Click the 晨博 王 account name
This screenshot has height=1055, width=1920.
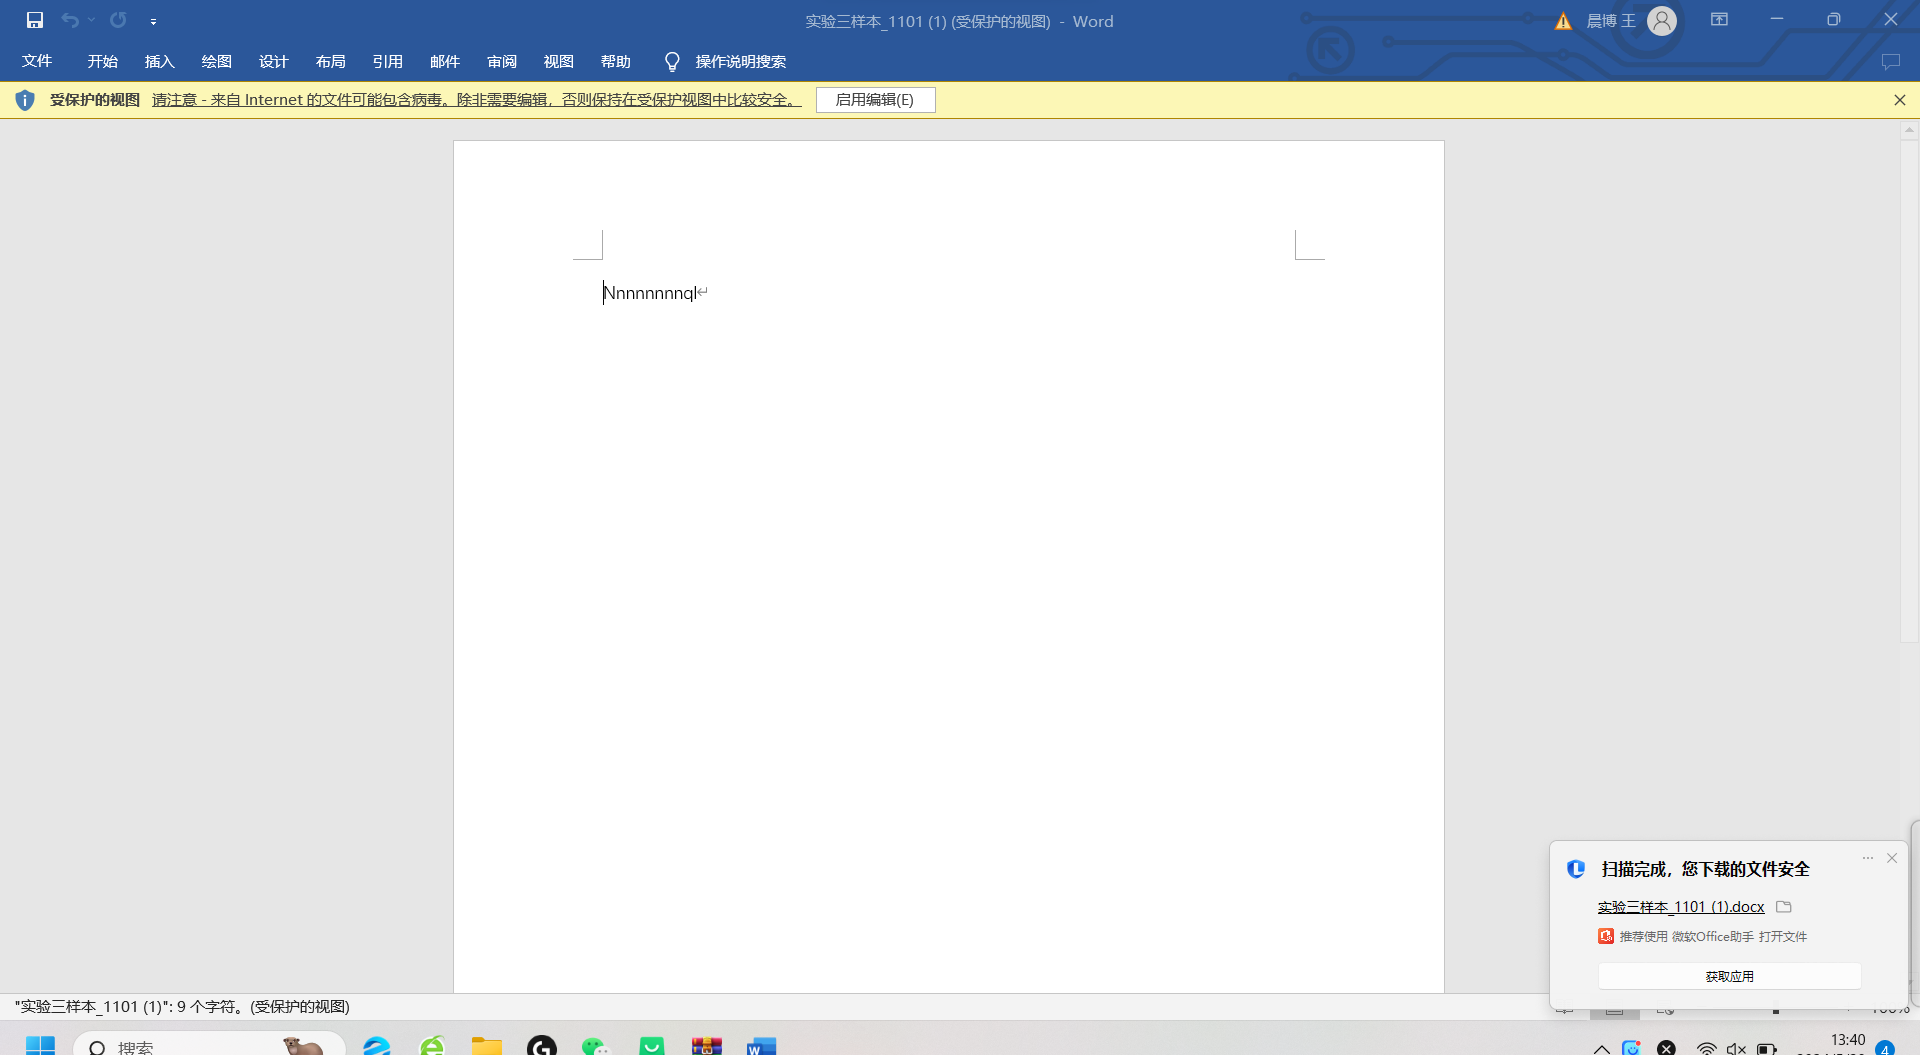pos(1611,21)
